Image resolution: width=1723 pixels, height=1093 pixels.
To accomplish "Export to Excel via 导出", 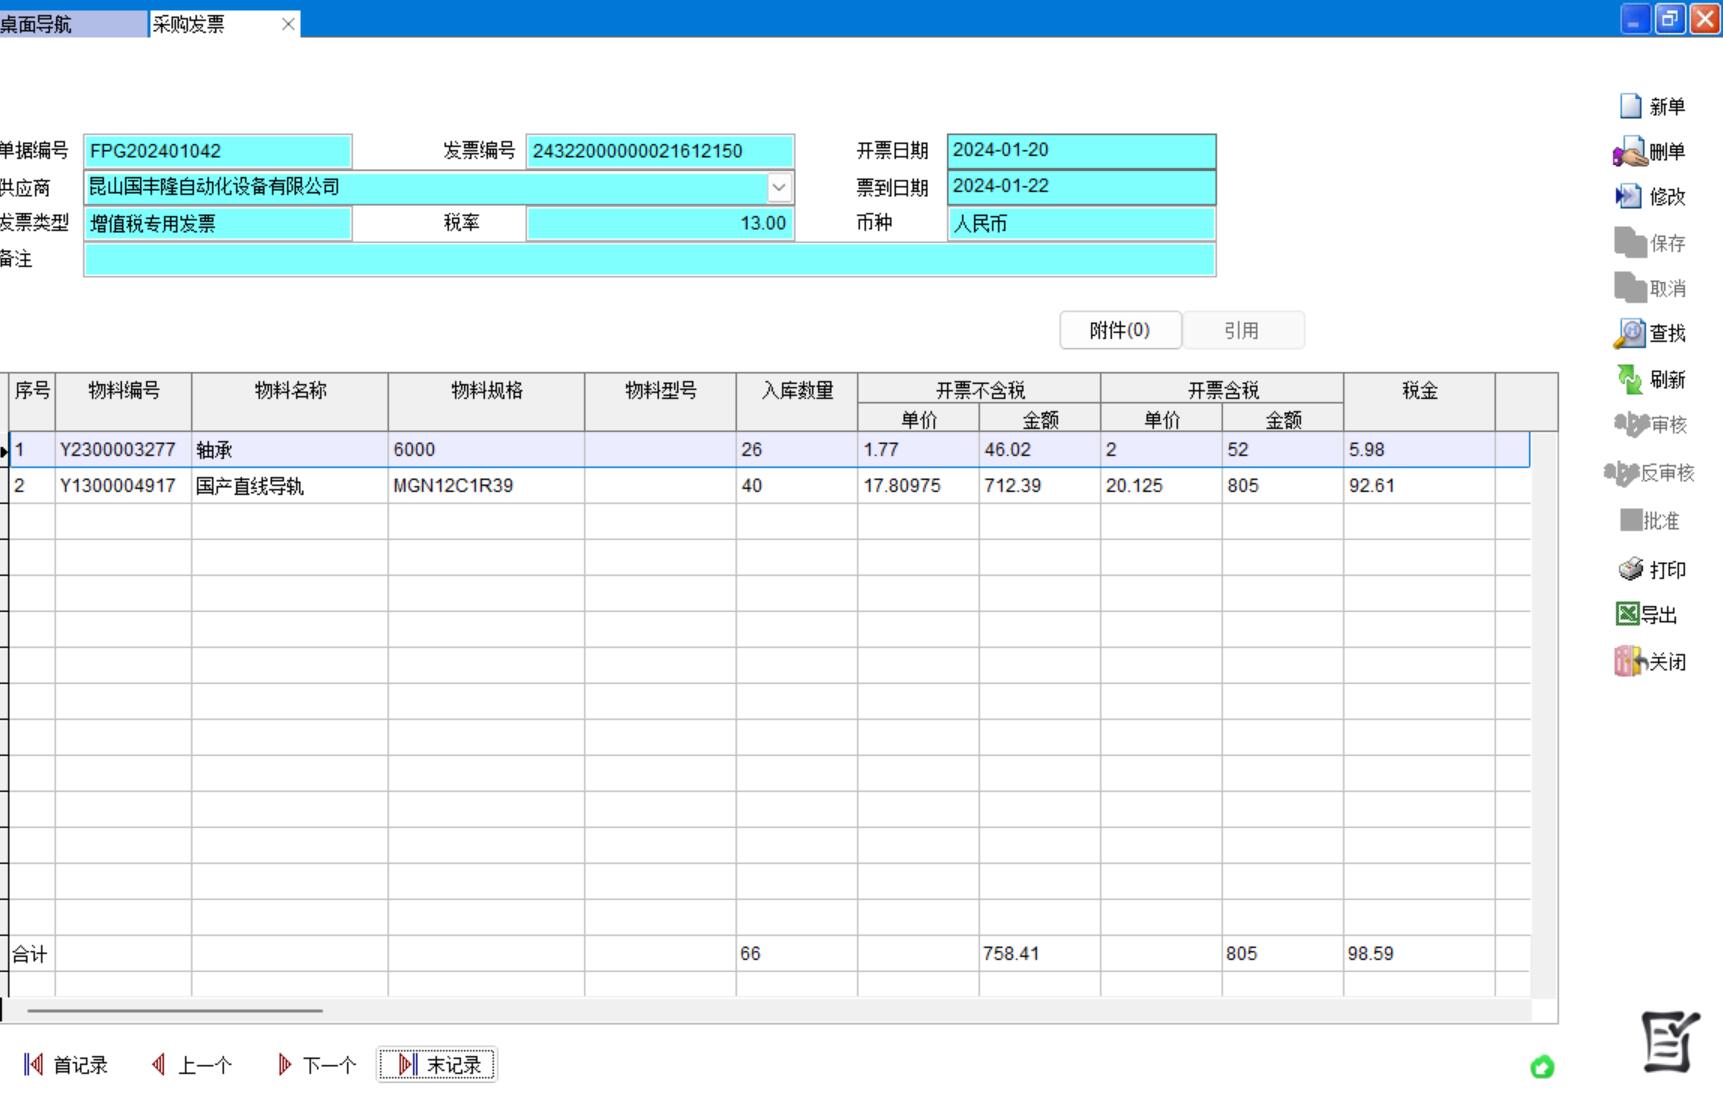I will pos(1628,614).
